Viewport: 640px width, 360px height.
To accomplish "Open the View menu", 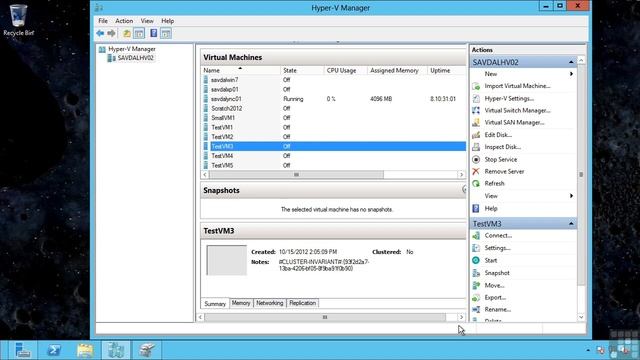I will click(147, 21).
